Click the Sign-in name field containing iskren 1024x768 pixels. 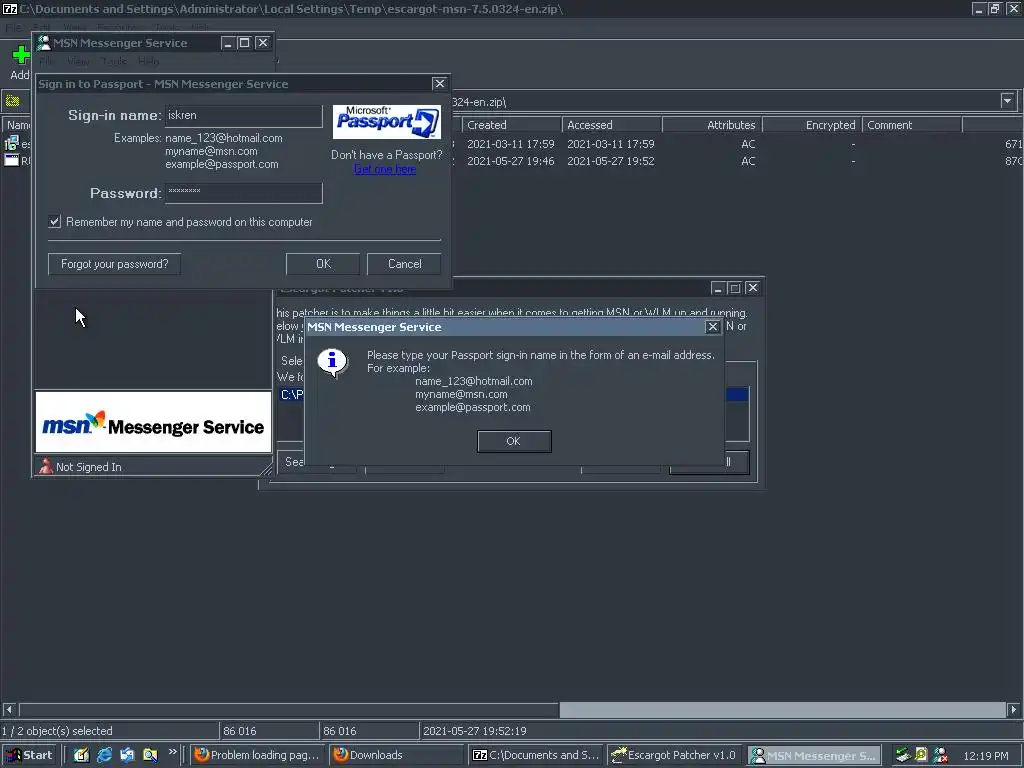244,116
